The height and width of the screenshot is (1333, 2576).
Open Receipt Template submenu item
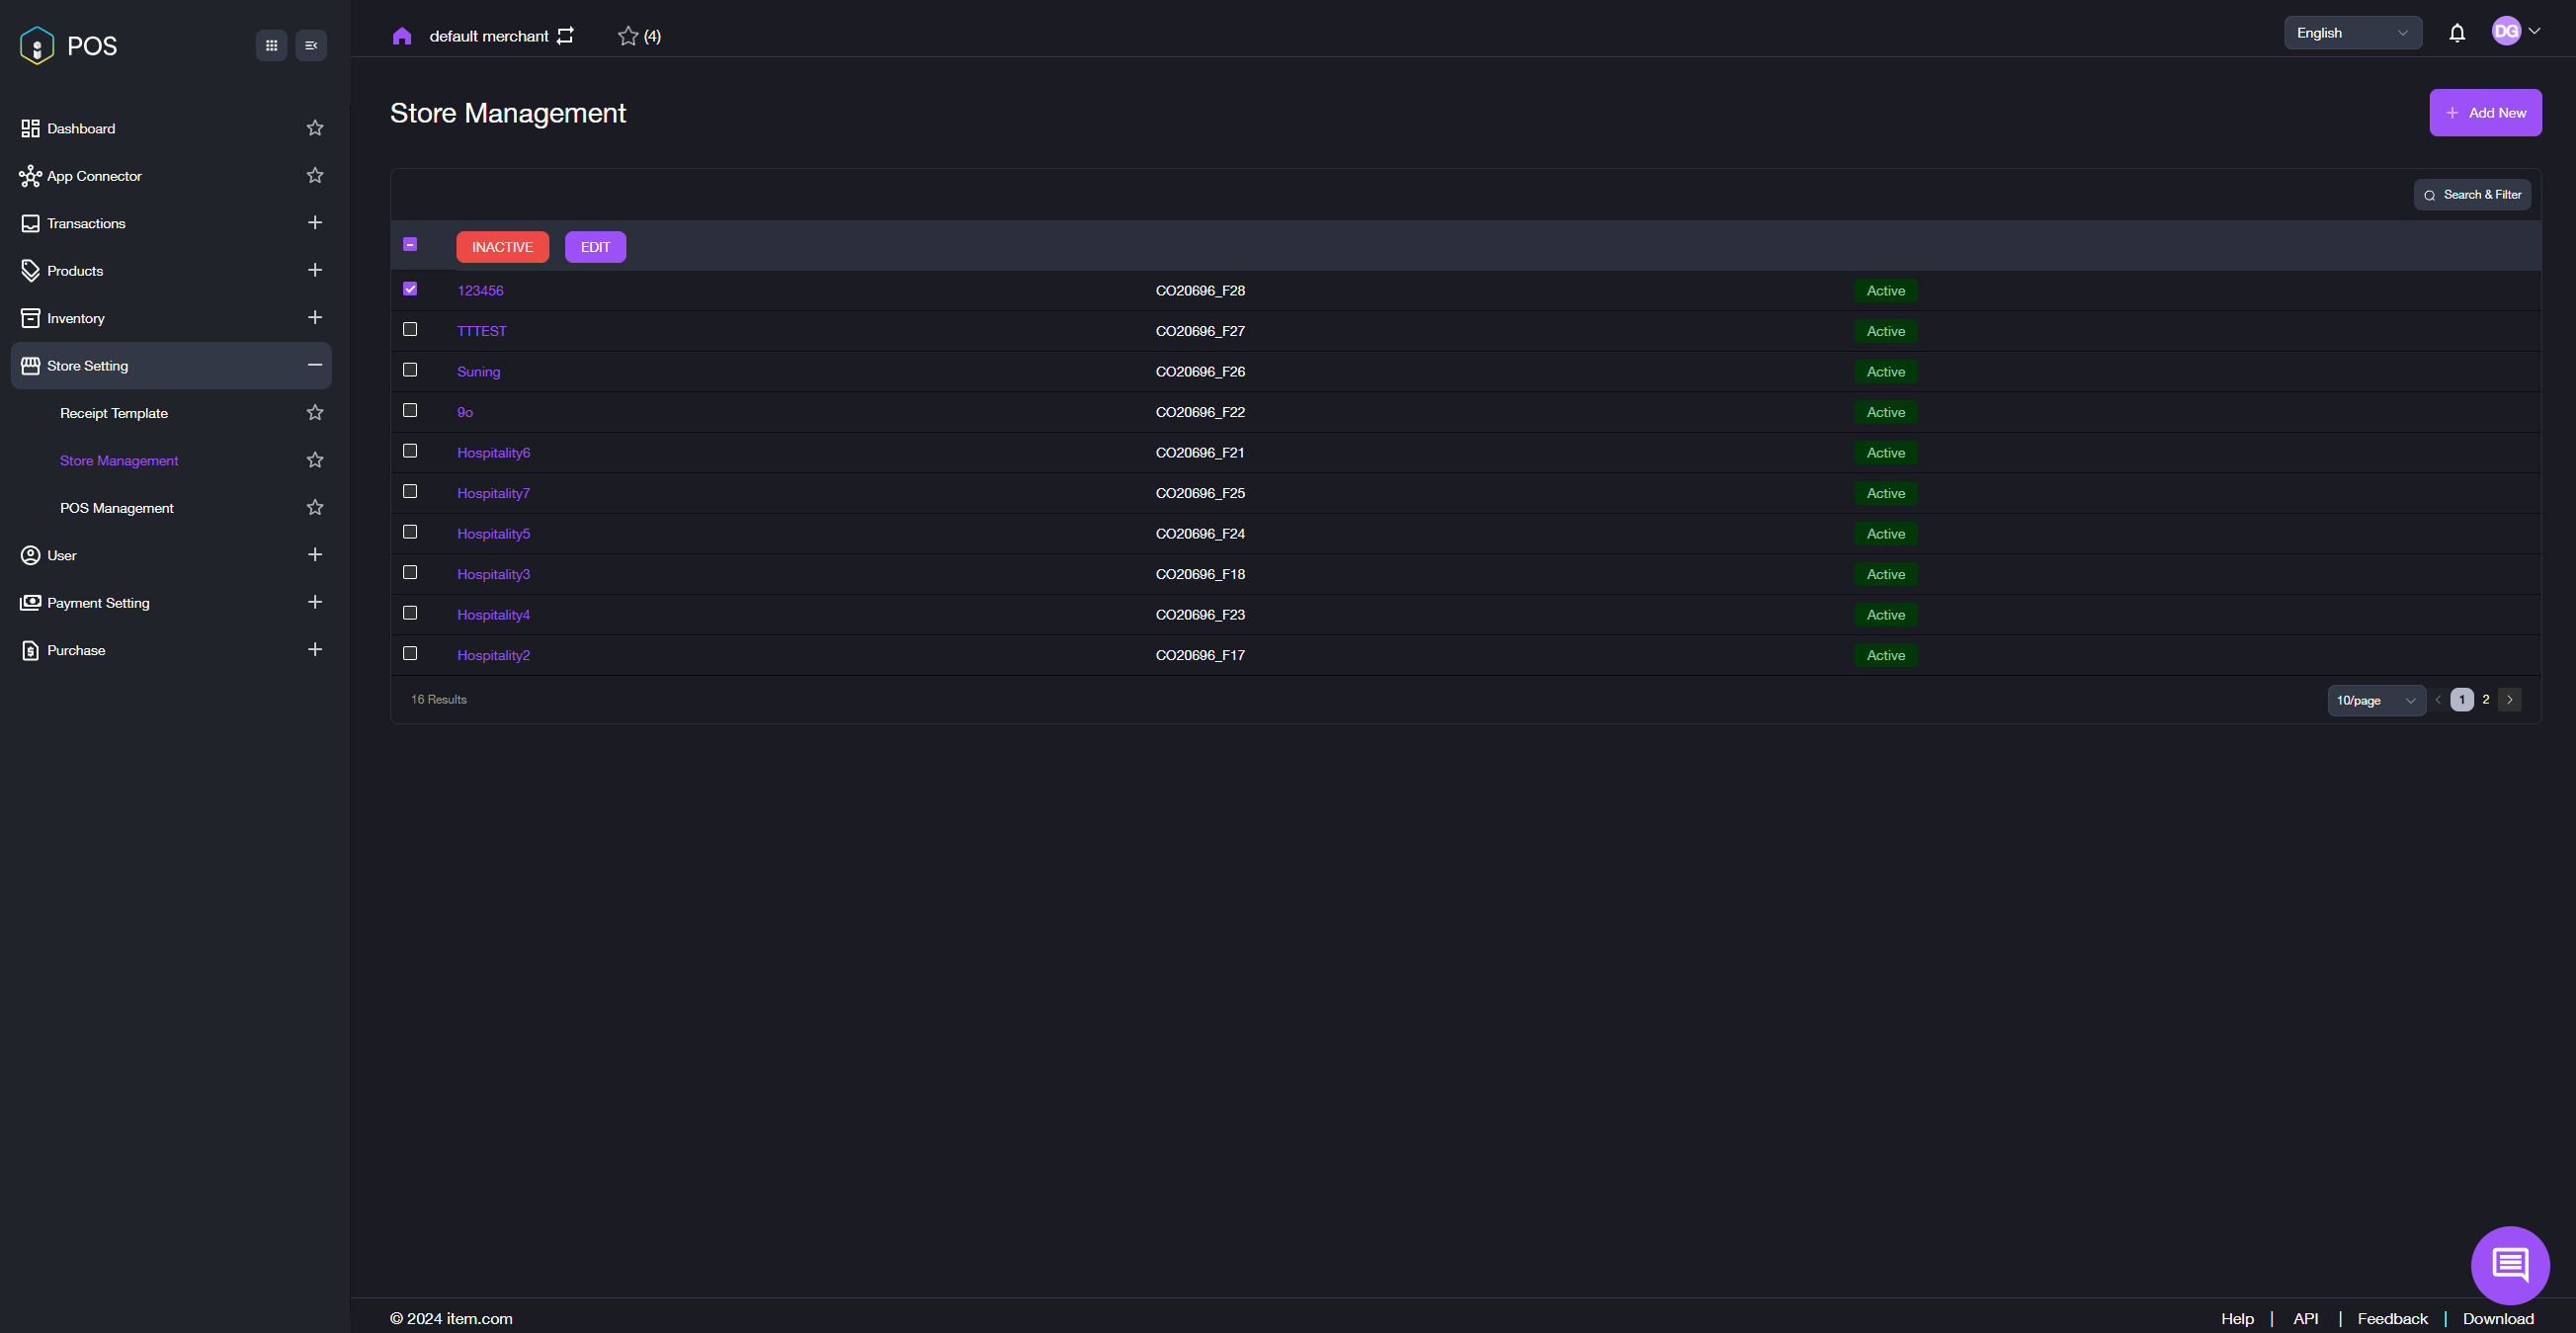coord(114,413)
